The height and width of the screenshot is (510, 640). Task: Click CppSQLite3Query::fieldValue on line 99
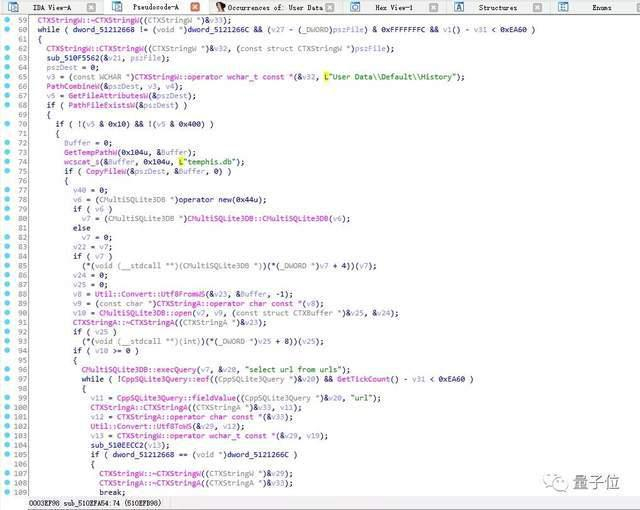176,398
